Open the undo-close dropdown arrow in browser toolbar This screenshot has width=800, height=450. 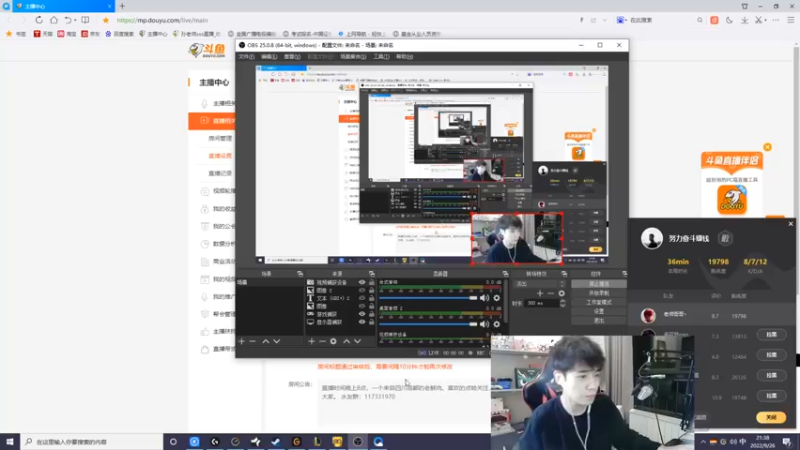point(75,20)
